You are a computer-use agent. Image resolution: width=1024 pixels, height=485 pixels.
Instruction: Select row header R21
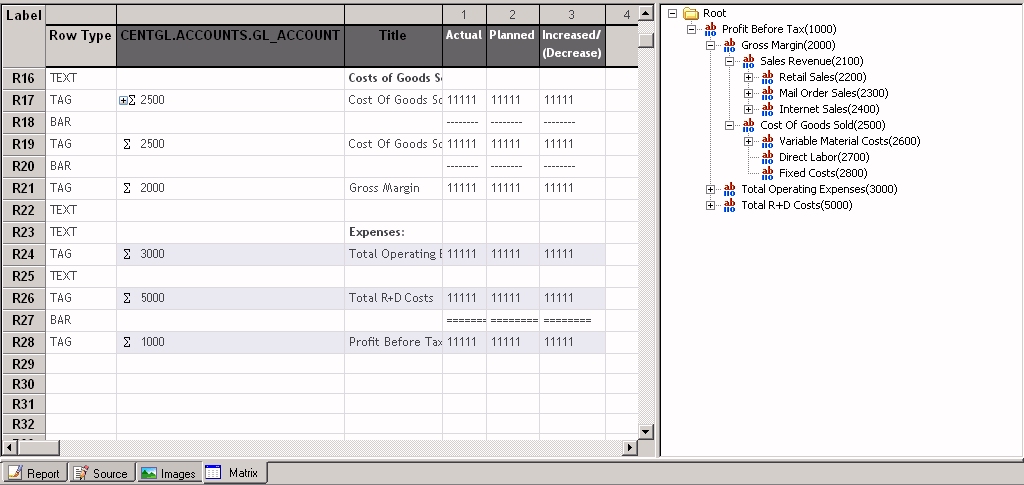(x=24, y=188)
